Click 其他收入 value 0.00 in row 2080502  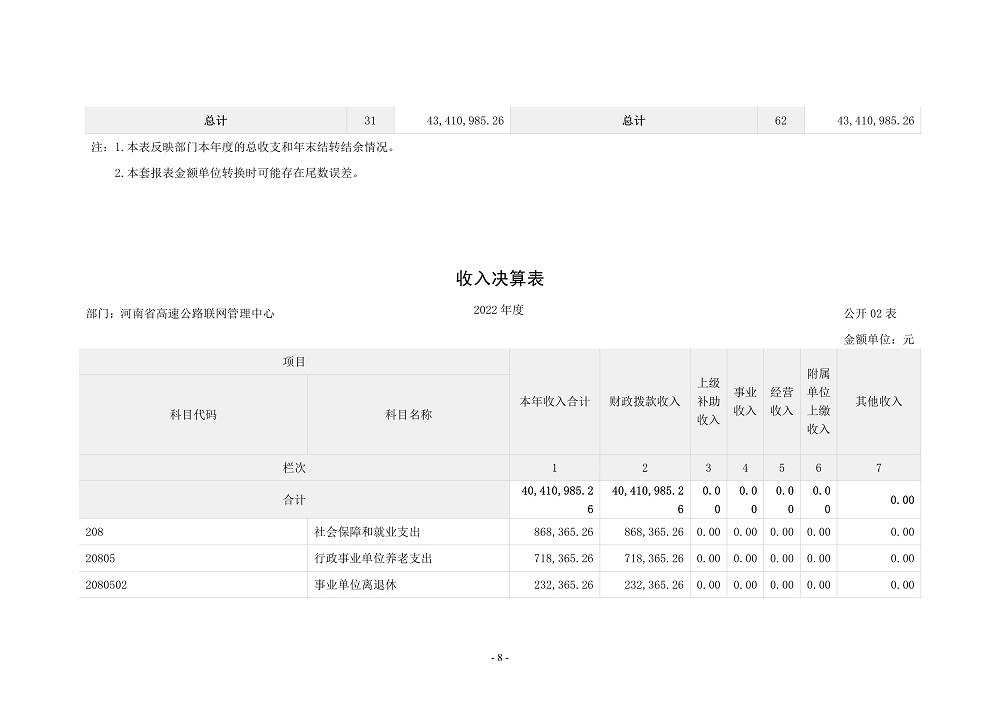[902, 585]
